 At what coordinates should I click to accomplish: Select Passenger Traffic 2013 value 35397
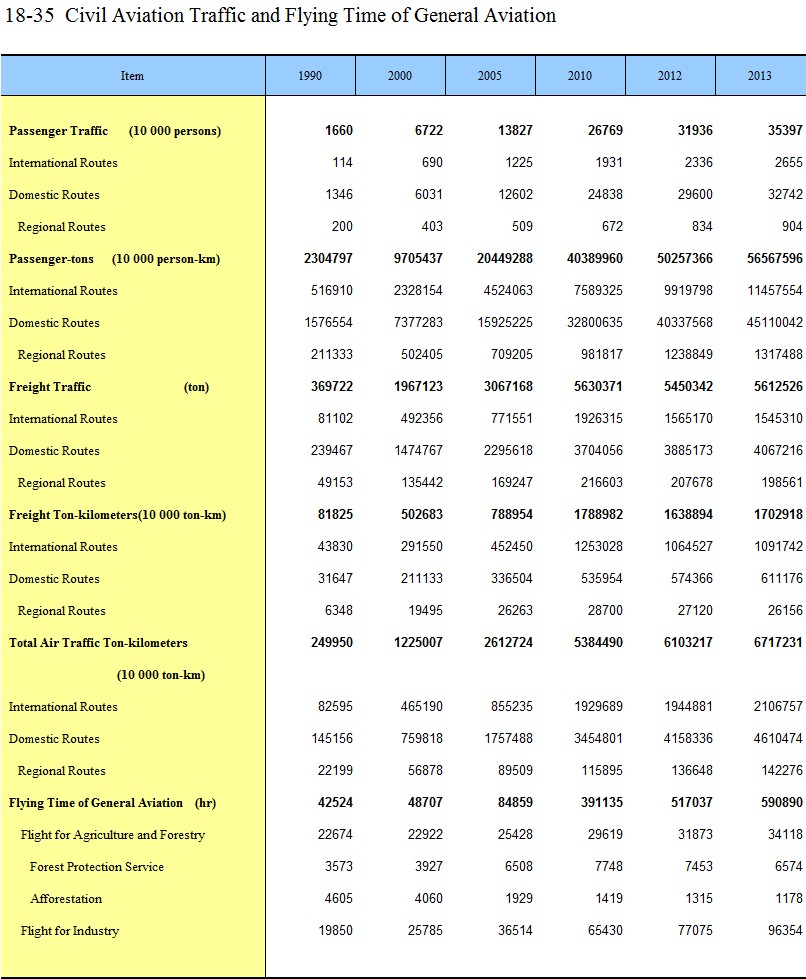pos(782,131)
